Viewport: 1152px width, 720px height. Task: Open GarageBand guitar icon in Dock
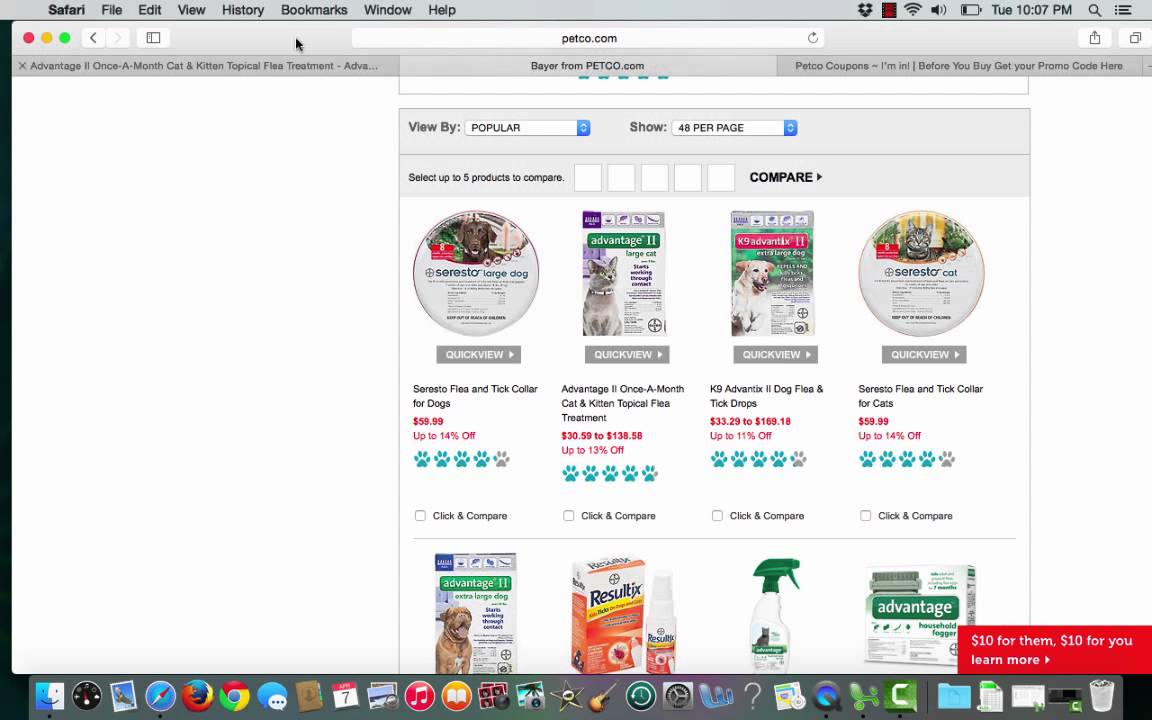coord(604,696)
